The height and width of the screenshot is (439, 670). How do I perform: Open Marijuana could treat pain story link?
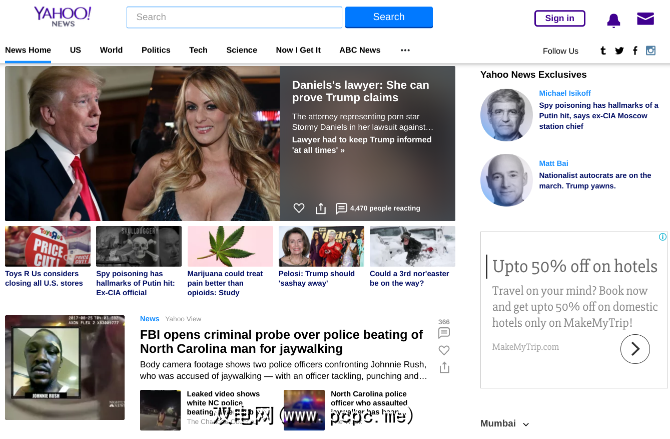point(225,283)
